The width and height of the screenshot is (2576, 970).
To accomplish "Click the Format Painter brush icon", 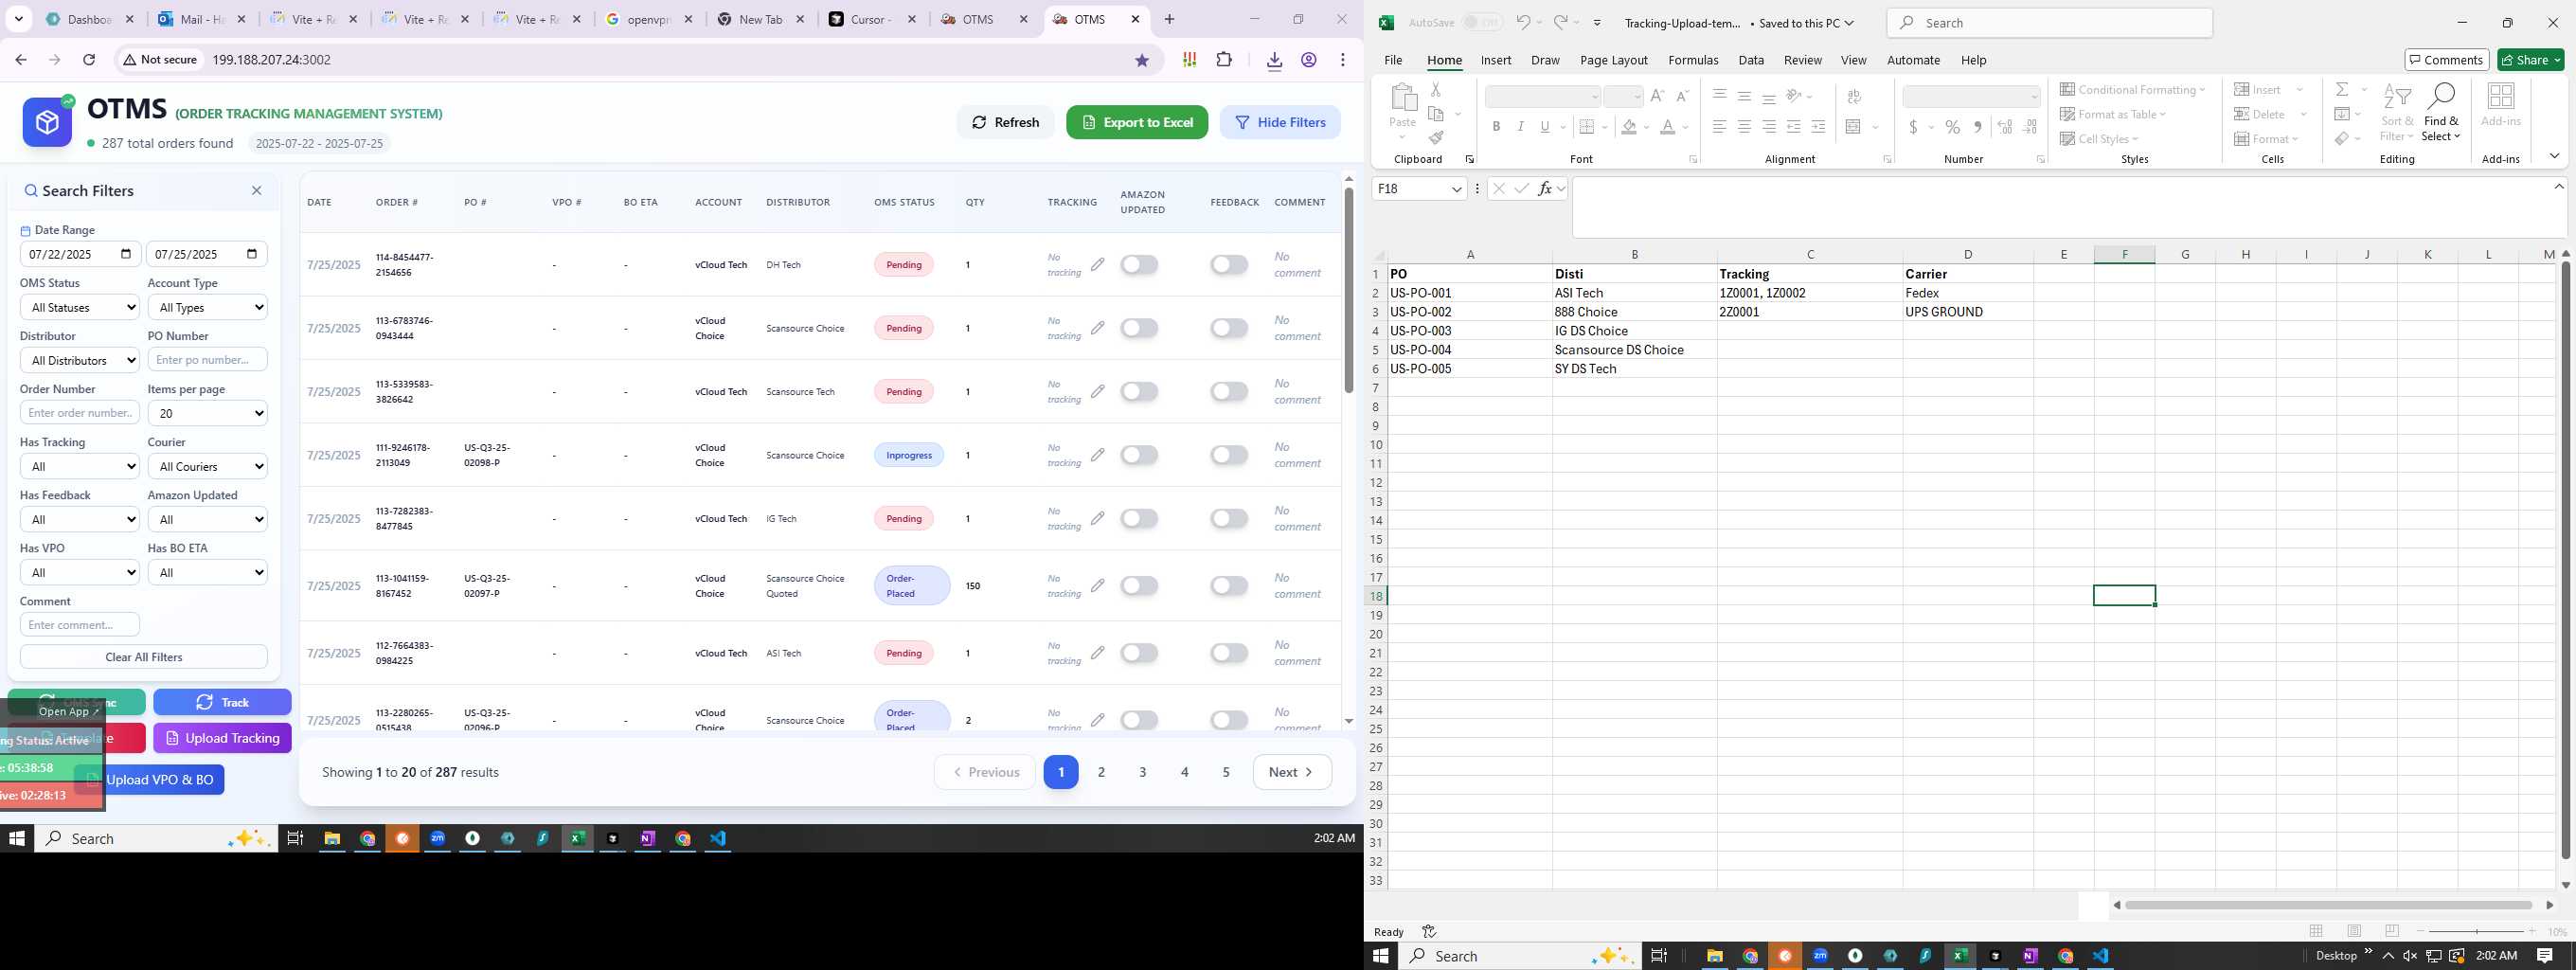I will [x=1436, y=138].
